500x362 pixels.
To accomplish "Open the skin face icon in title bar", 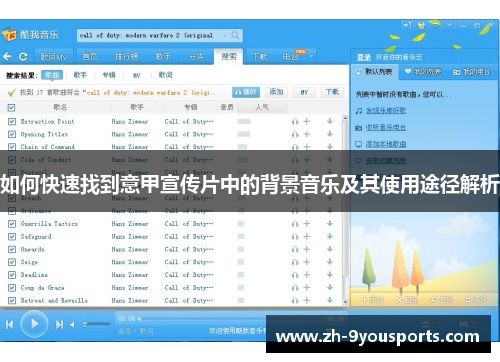I will pyautogui.click(x=421, y=25).
